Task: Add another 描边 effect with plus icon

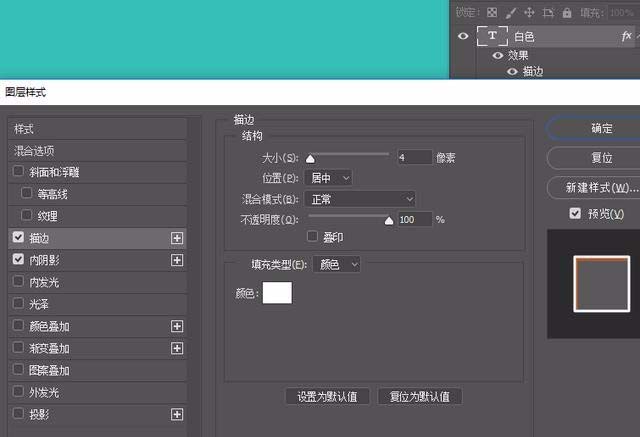Action: pyautogui.click(x=177, y=238)
